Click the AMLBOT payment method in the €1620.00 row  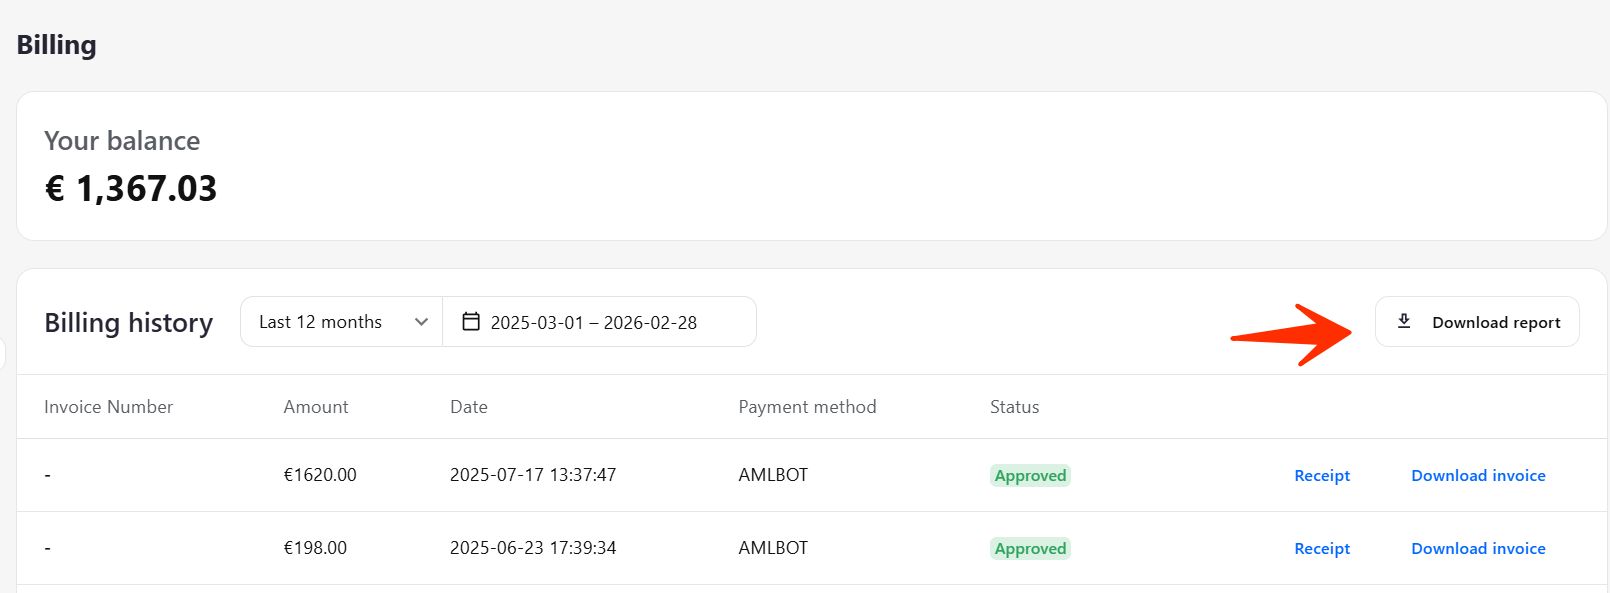773,475
